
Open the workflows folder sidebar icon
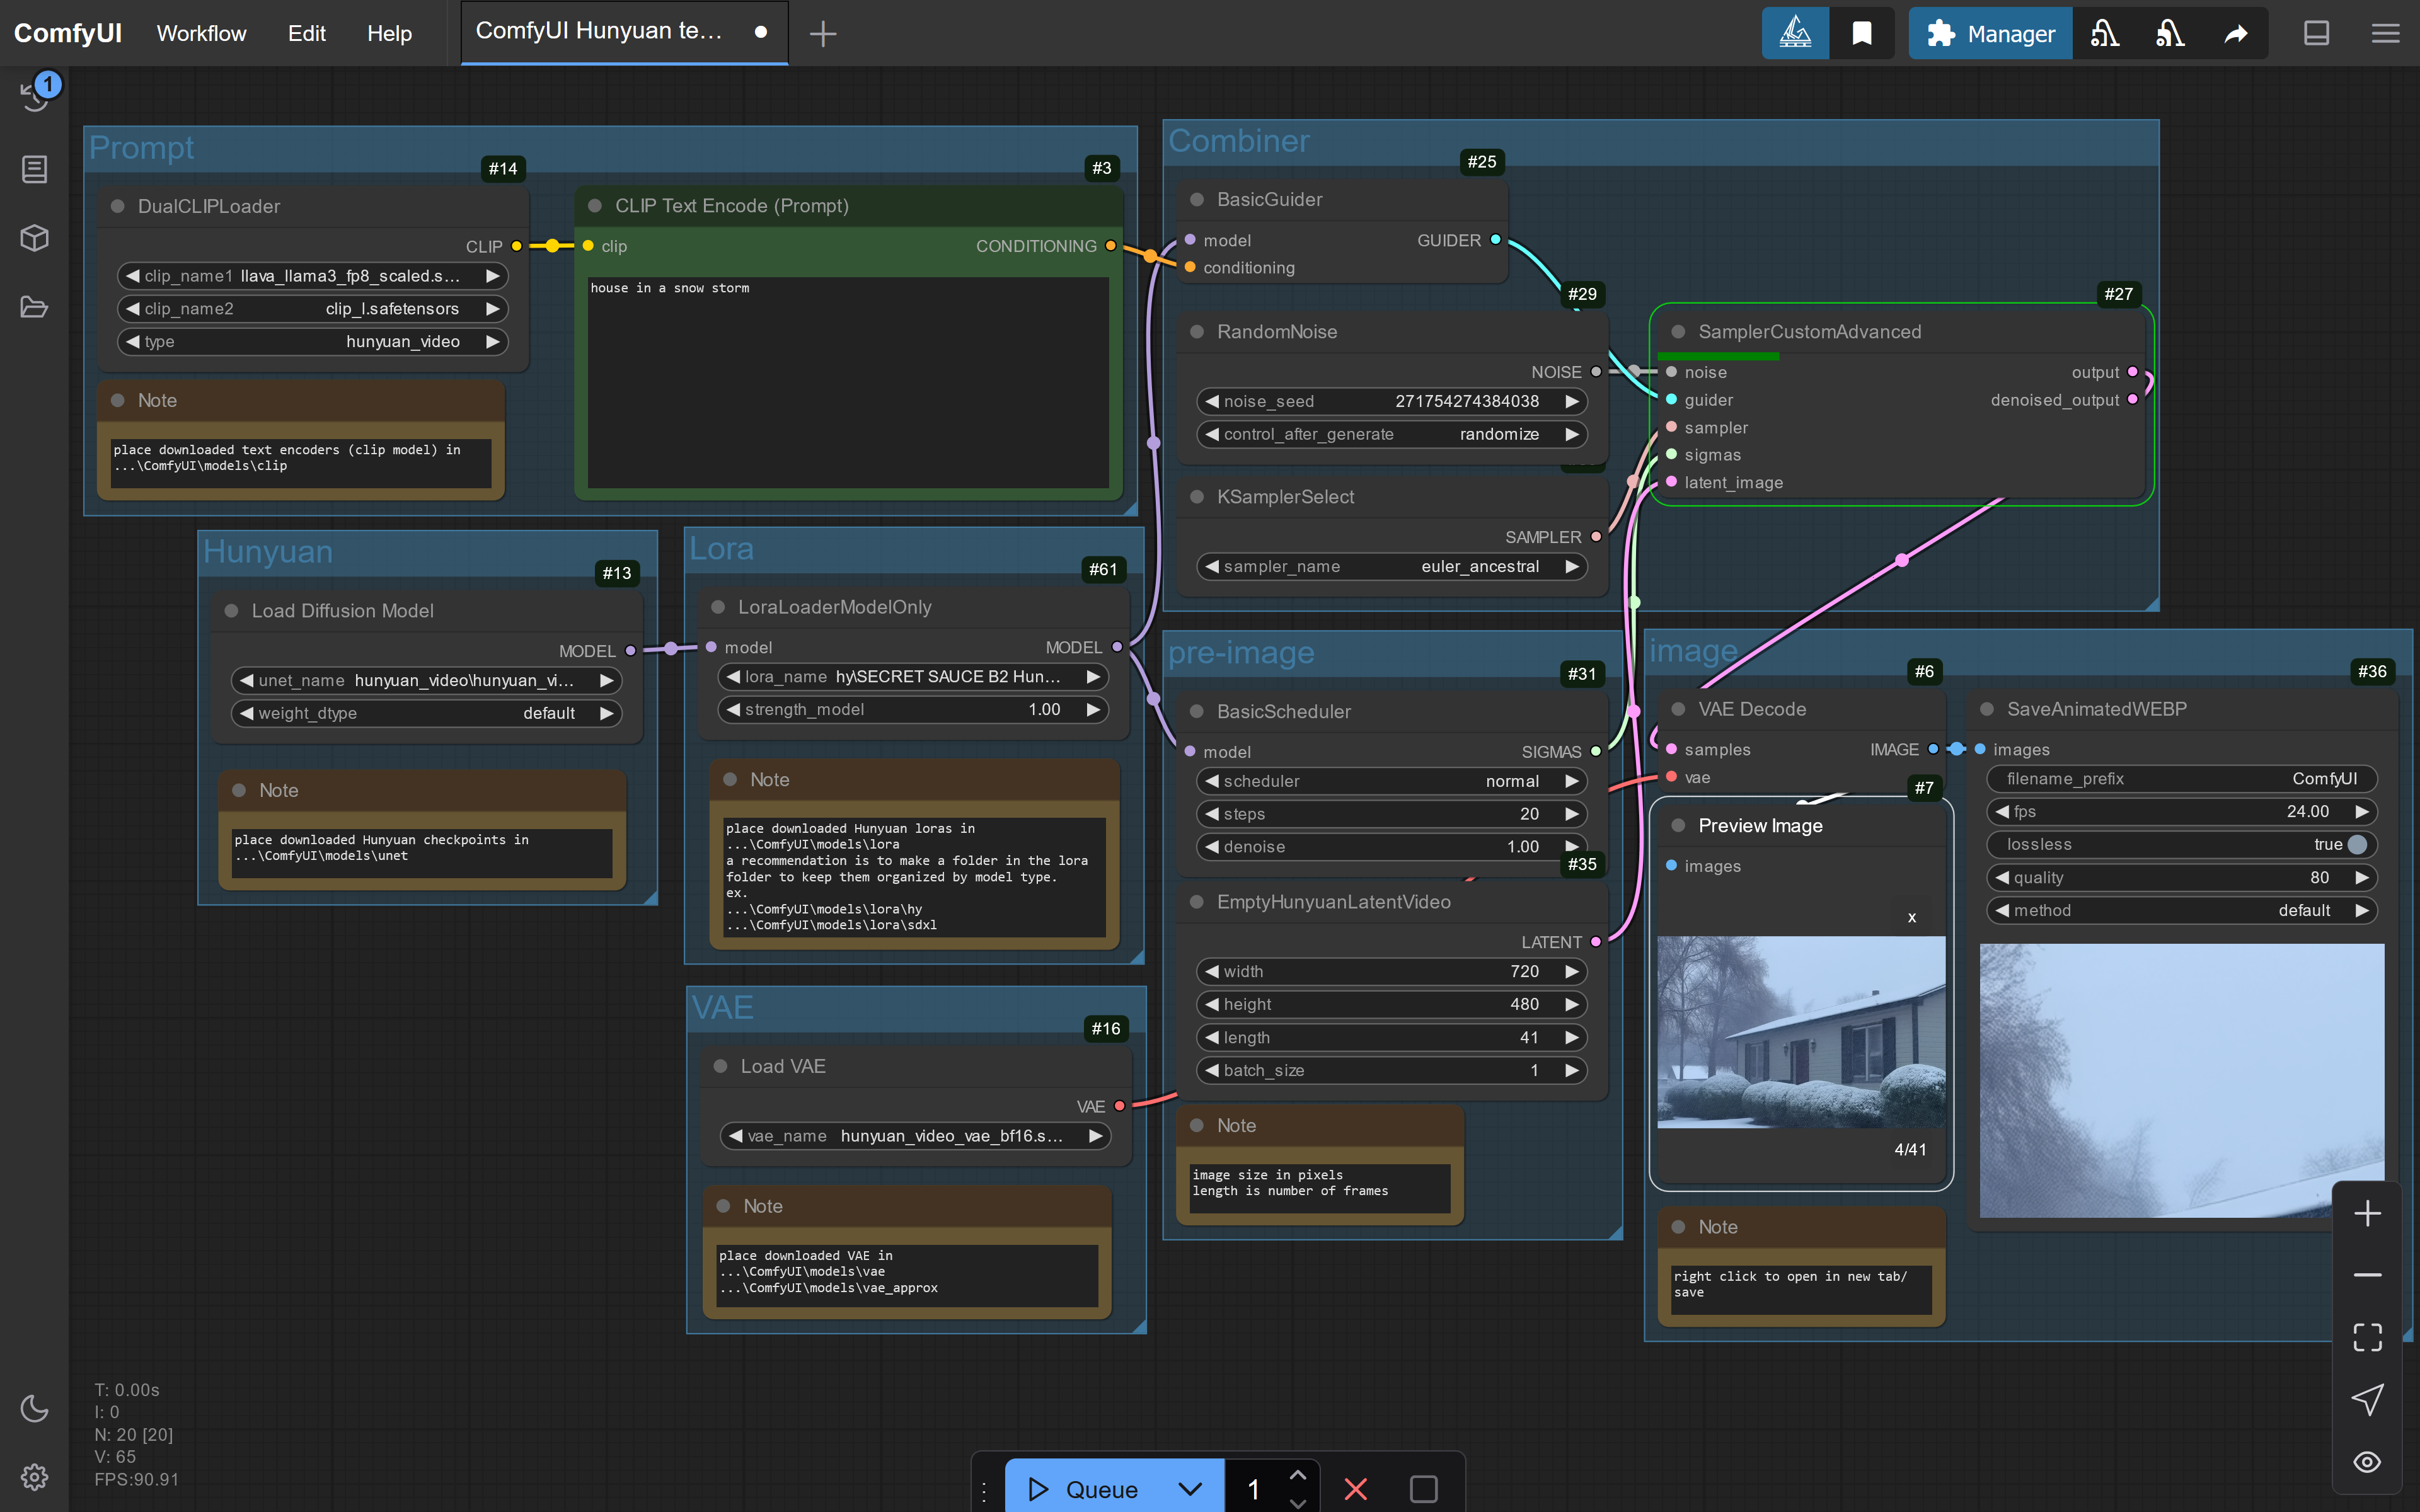point(35,307)
